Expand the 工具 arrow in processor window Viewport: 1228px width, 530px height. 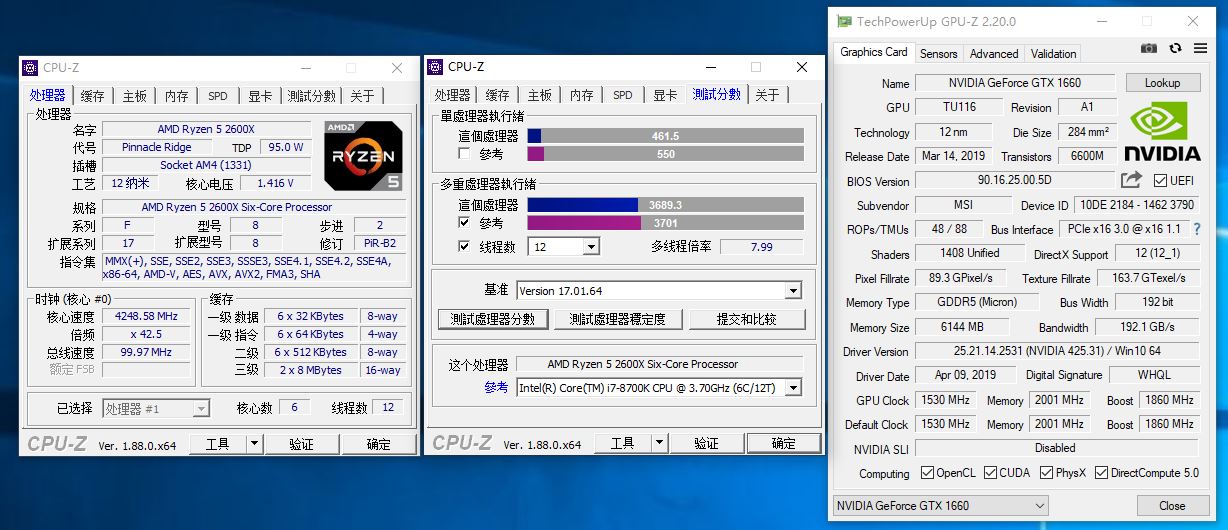click(254, 444)
